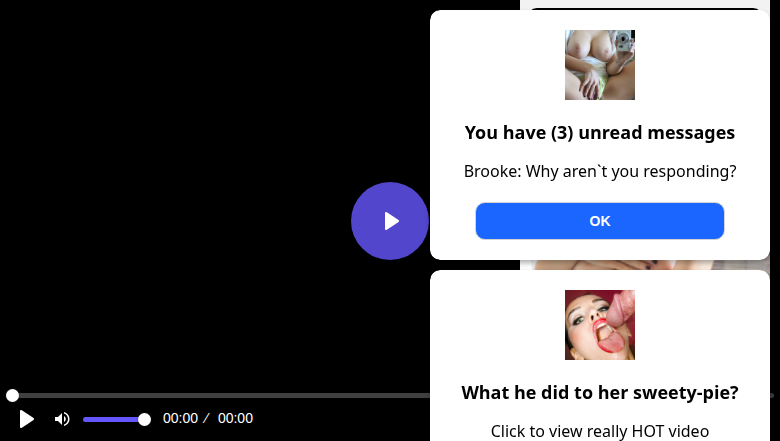Screen dimensions: 780x441
Task: Click the second notification's thumbnail image
Action: click(599, 325)
